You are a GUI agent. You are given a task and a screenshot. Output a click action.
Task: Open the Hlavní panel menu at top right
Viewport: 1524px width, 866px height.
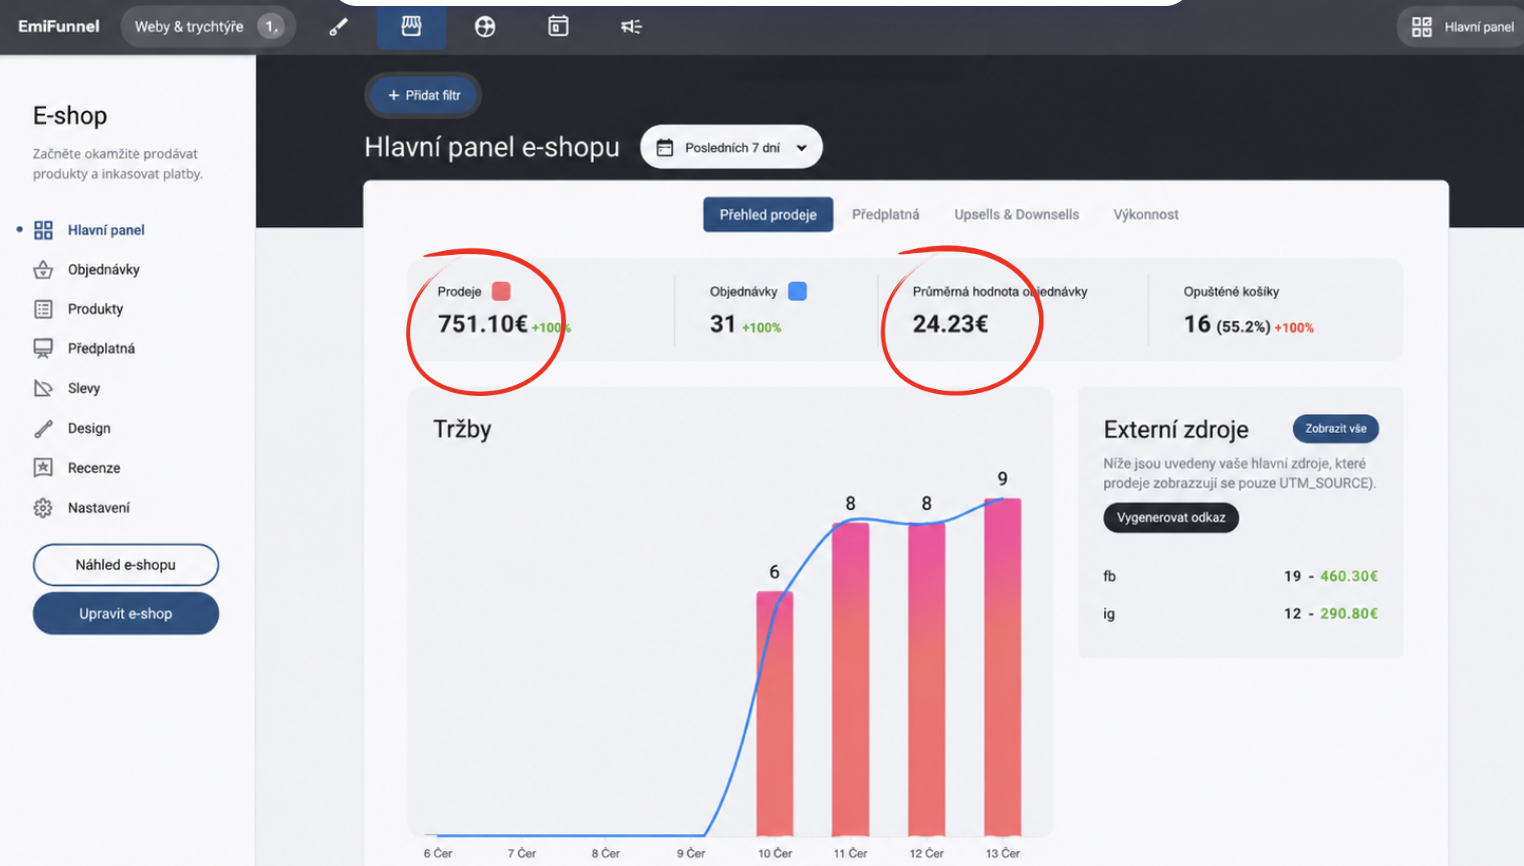pyautogui.click(x=1463, y=27)
